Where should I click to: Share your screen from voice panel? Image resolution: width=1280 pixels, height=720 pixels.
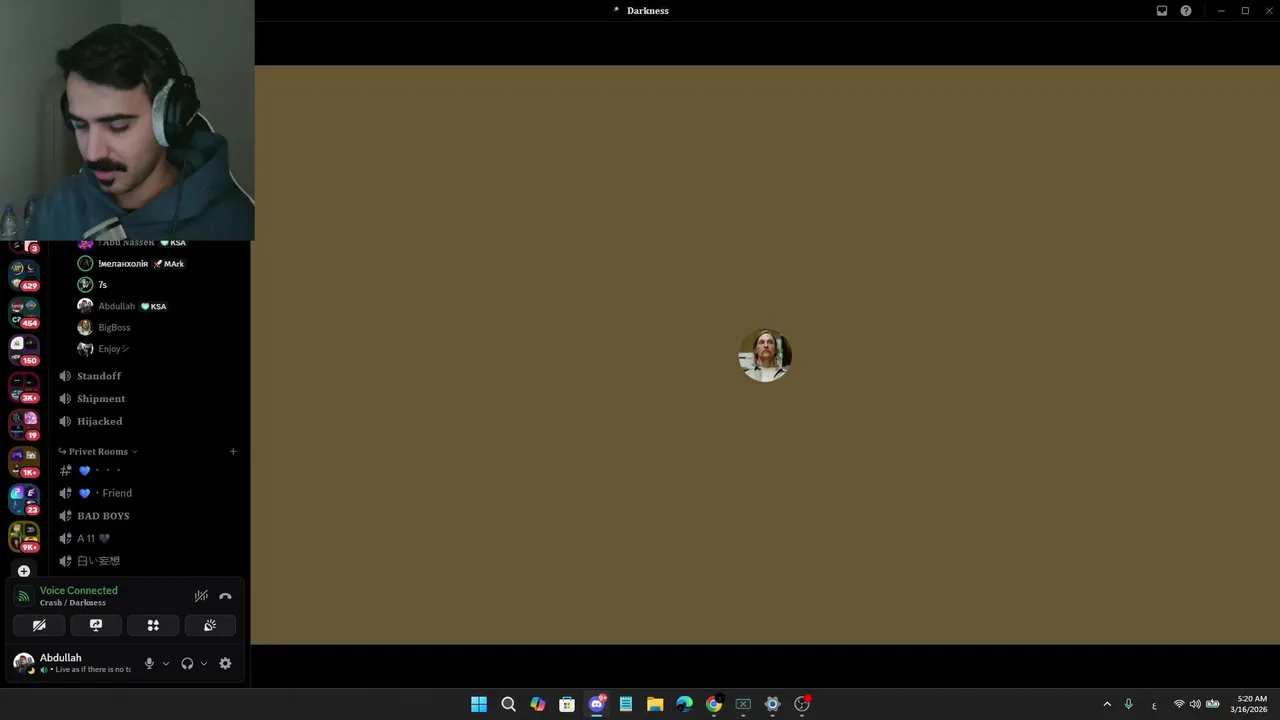click(96, 625)
